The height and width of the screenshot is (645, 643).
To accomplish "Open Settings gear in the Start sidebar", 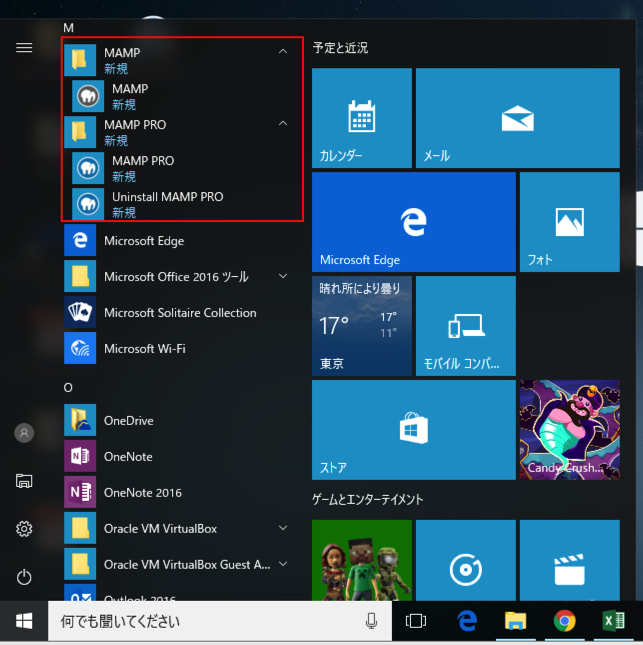I will point(24,529).
